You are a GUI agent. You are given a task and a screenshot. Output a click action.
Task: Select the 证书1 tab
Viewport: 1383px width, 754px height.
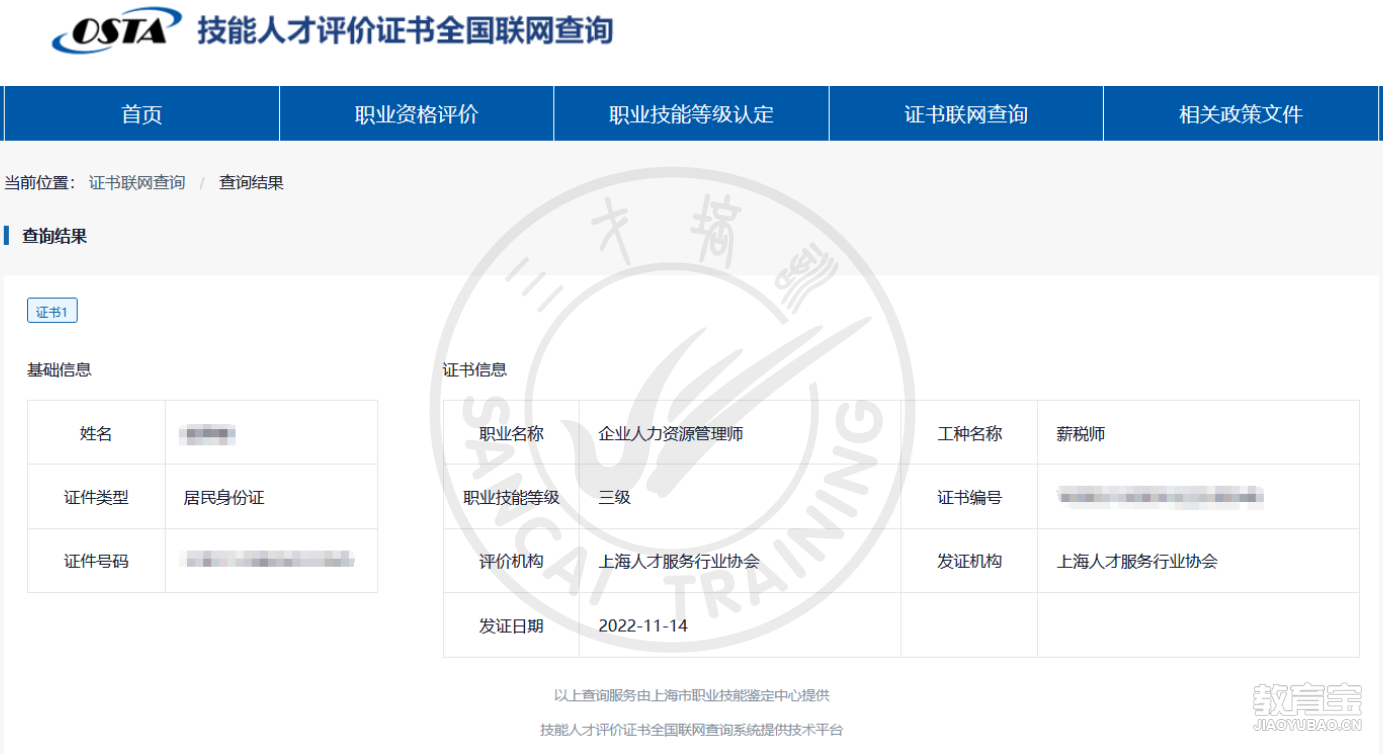click(52, 312)
